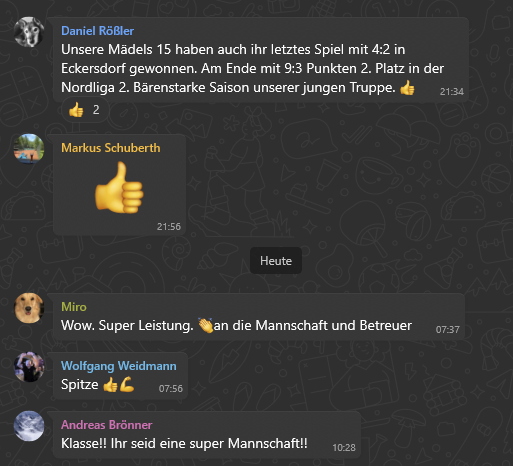Click the Heute date separator
Image resolution: width=513 pixels, height=466 pixels.
click(276, 261)
